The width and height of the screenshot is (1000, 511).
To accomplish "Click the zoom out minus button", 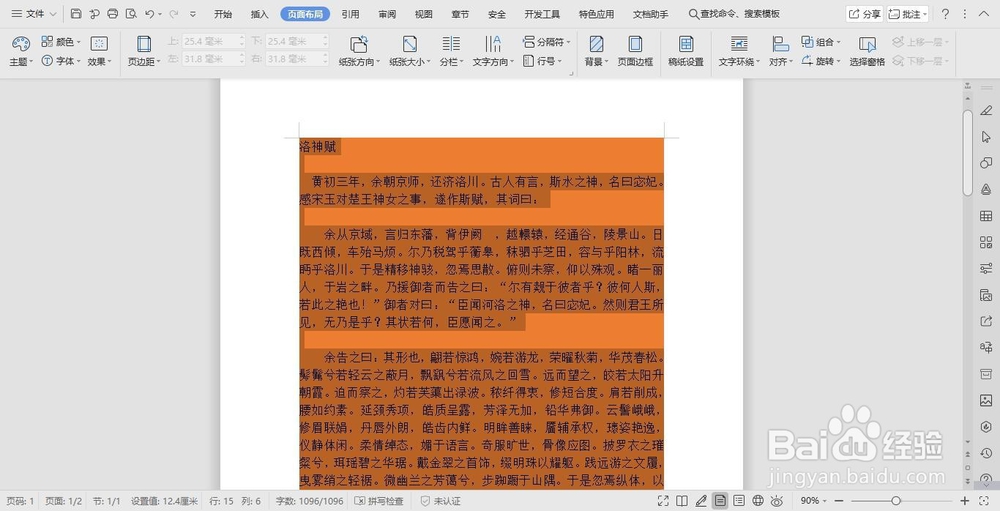I will point(839,501).
